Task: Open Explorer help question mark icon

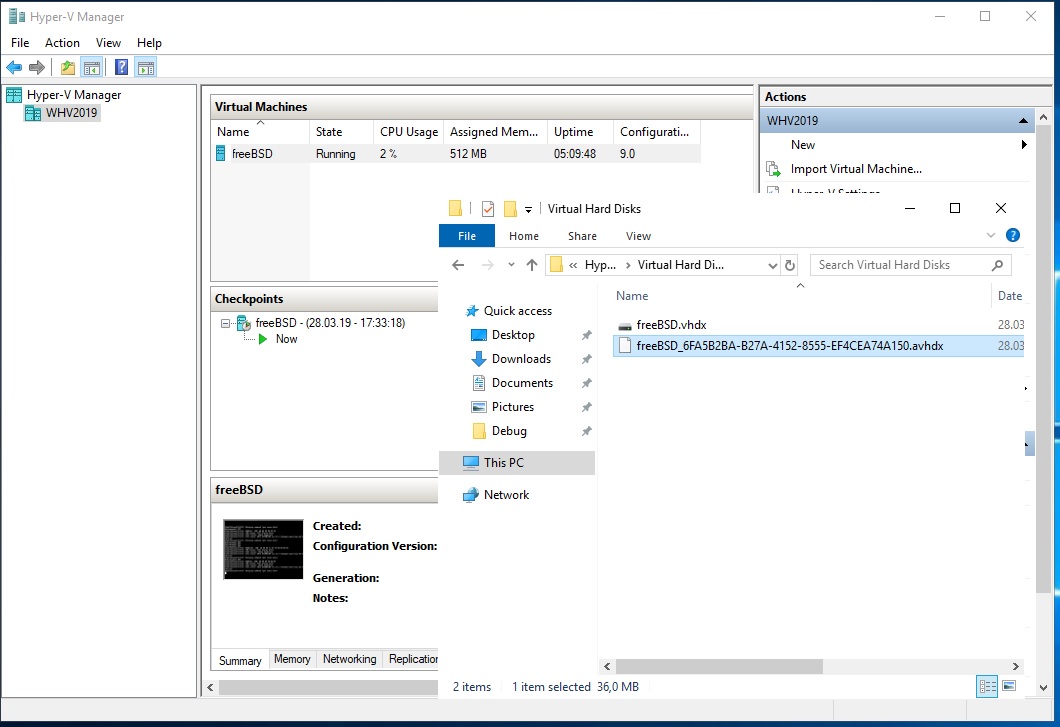Action: tap(1012, 235)
